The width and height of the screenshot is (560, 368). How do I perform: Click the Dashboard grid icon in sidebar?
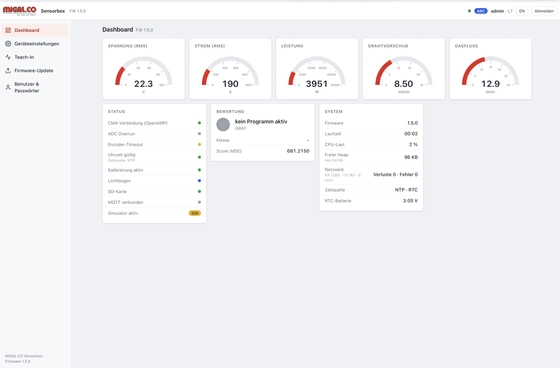[8, 30]
